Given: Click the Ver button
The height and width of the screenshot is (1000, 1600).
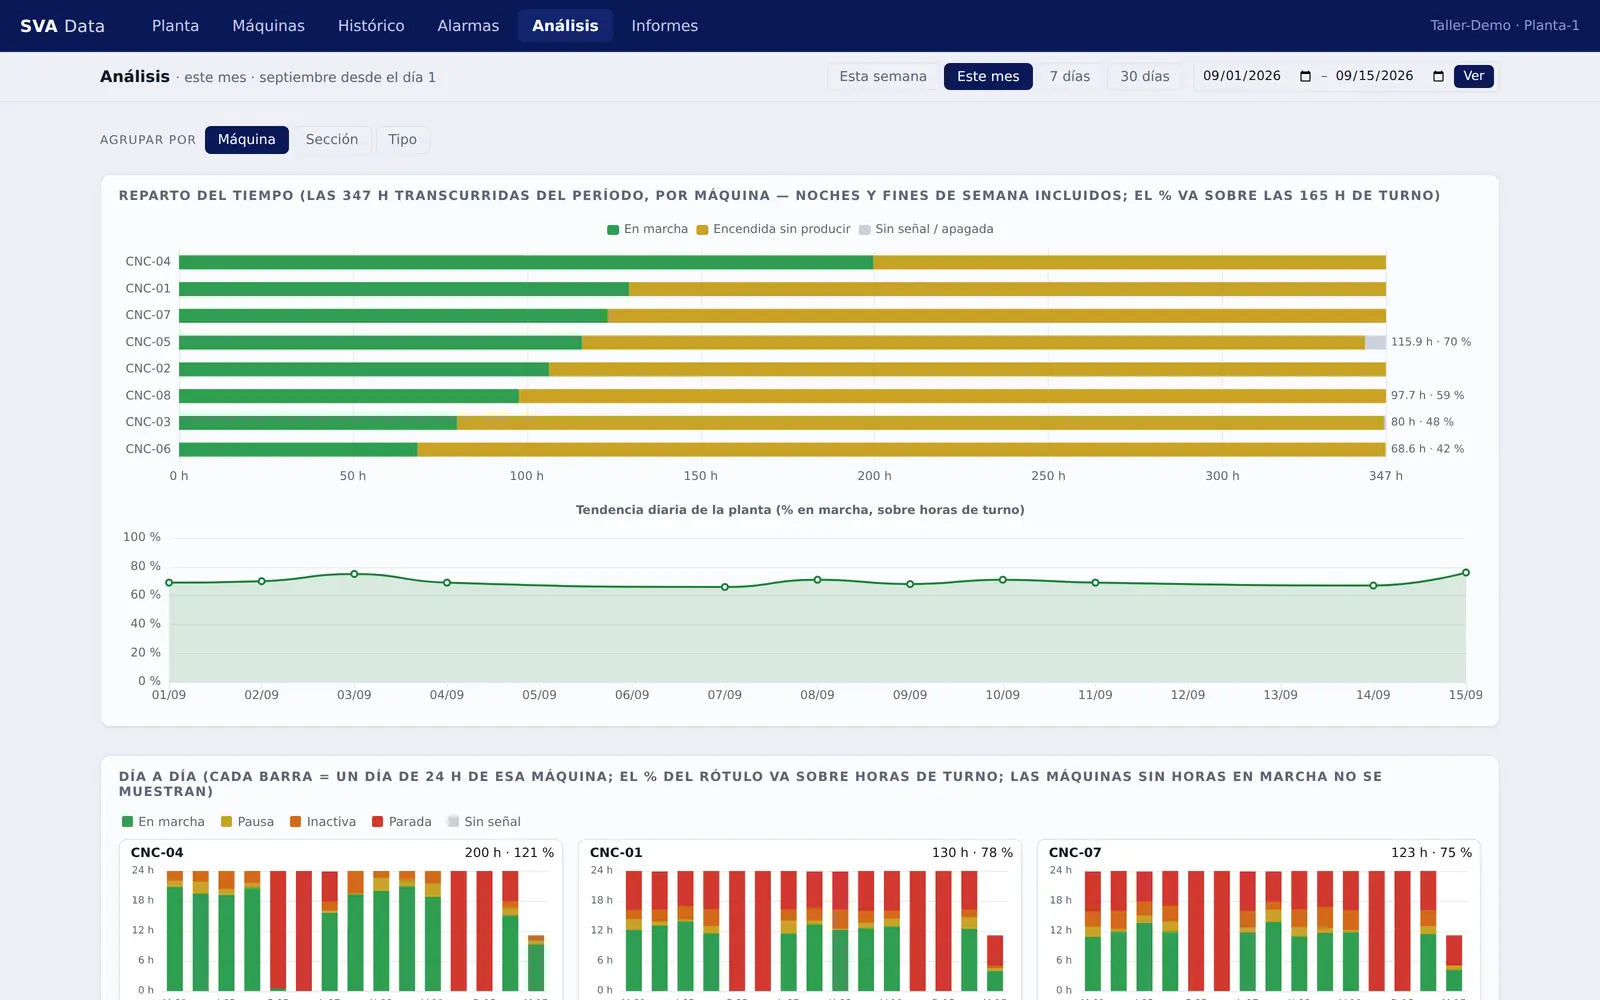Looking at the screenshot, I should 1473,76.
